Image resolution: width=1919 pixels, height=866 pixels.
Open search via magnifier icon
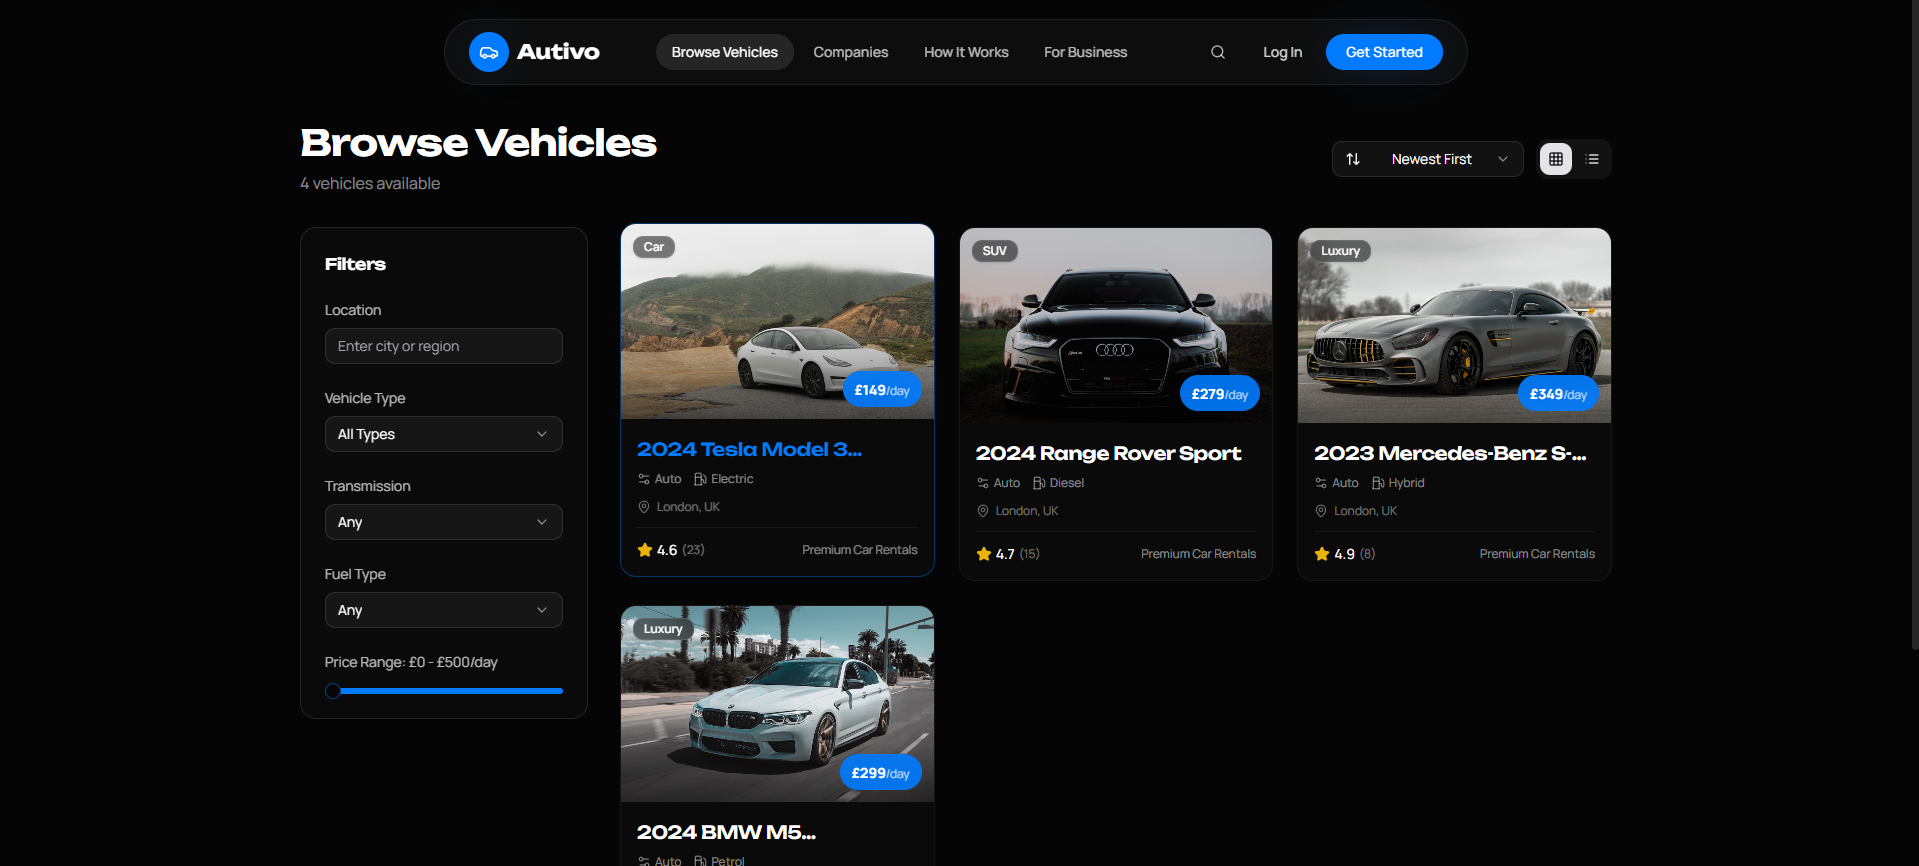tap(1217, 52)
